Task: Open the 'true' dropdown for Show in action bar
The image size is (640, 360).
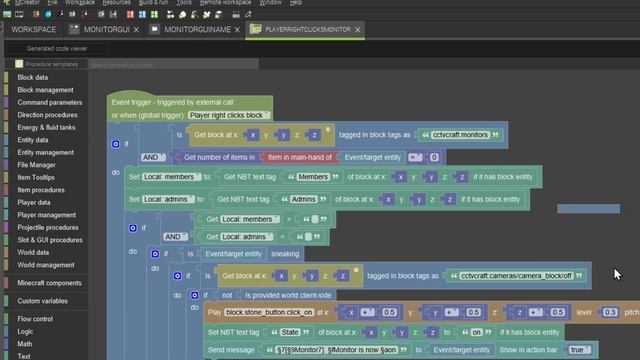Action: pos(580,350)
